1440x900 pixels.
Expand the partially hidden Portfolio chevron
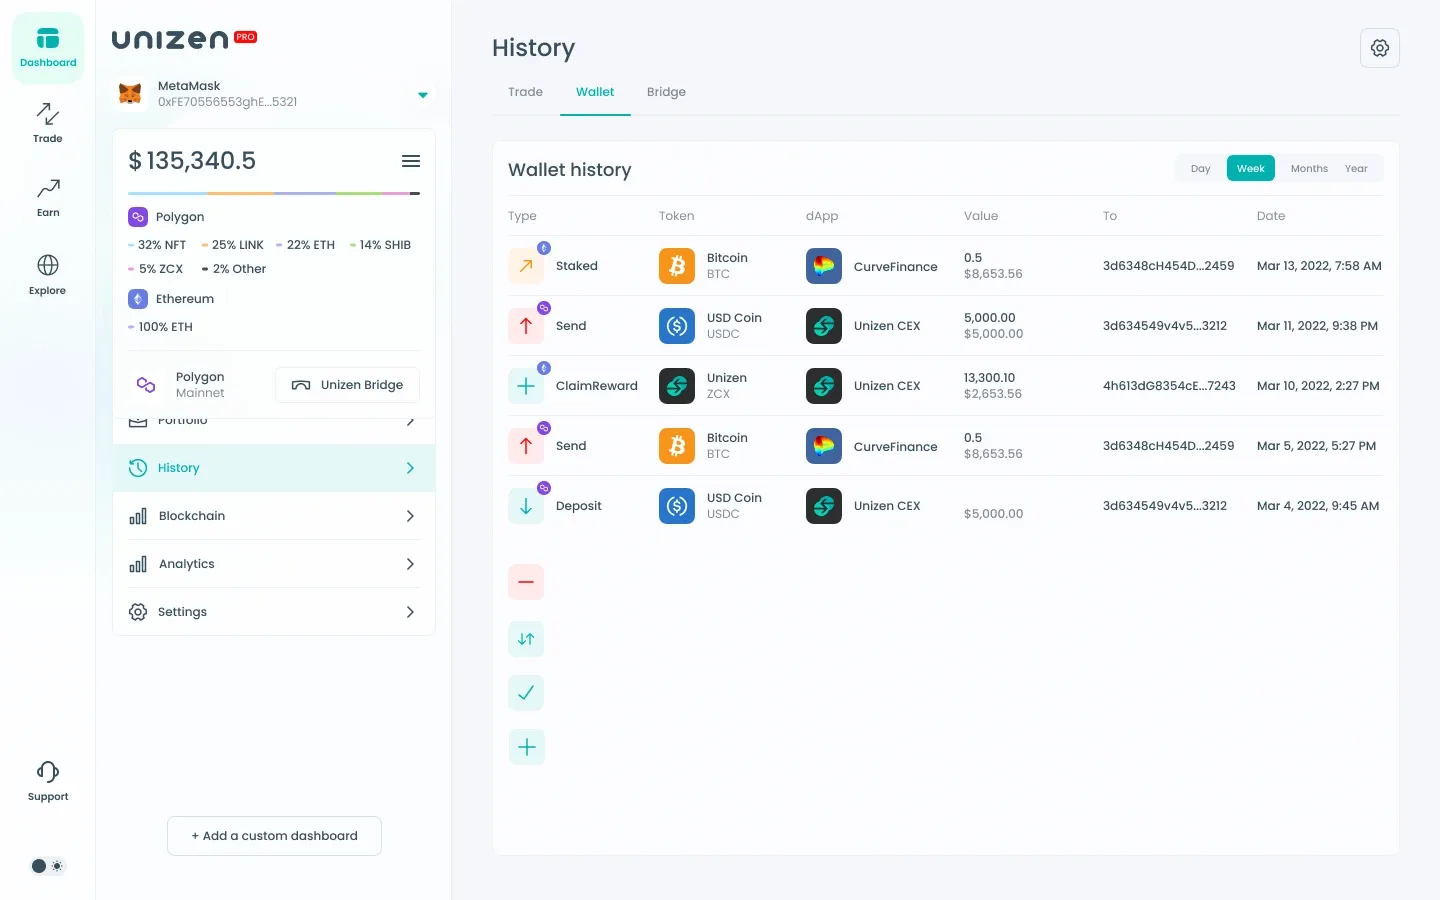click(410, 422)
